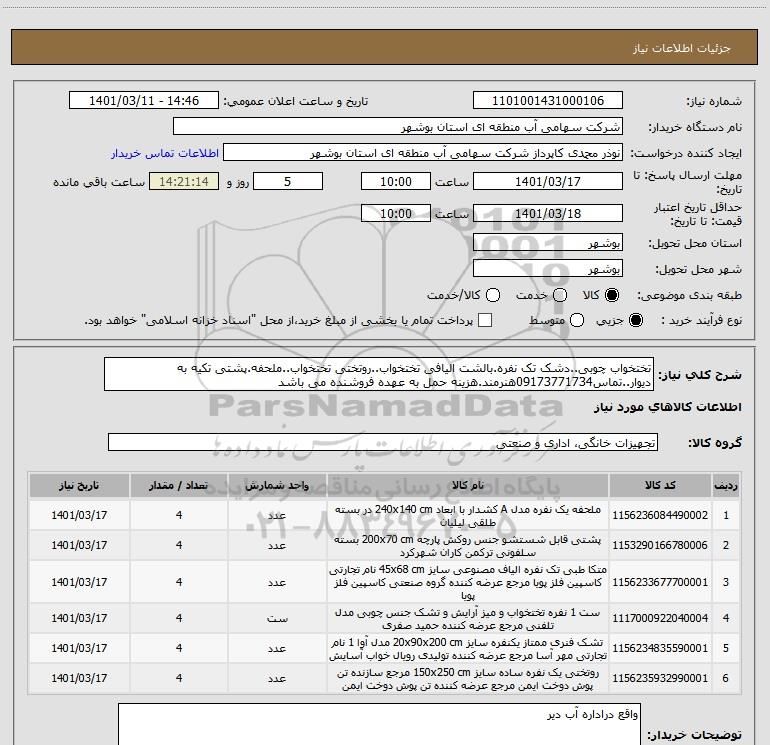Click product code 1156235932990001
Screen dimensions: 770x745
660,678
